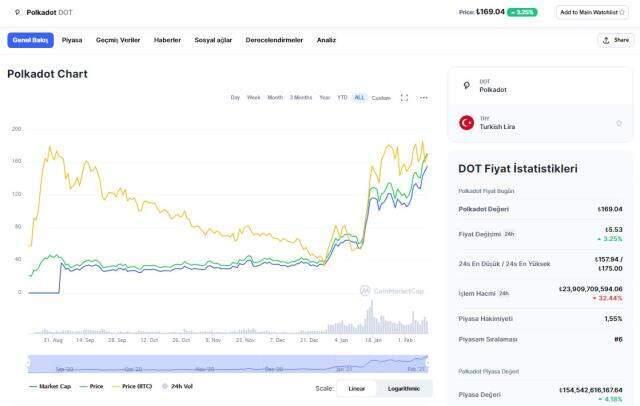
Task: Select the Week chart range
Action: (253, 98)
